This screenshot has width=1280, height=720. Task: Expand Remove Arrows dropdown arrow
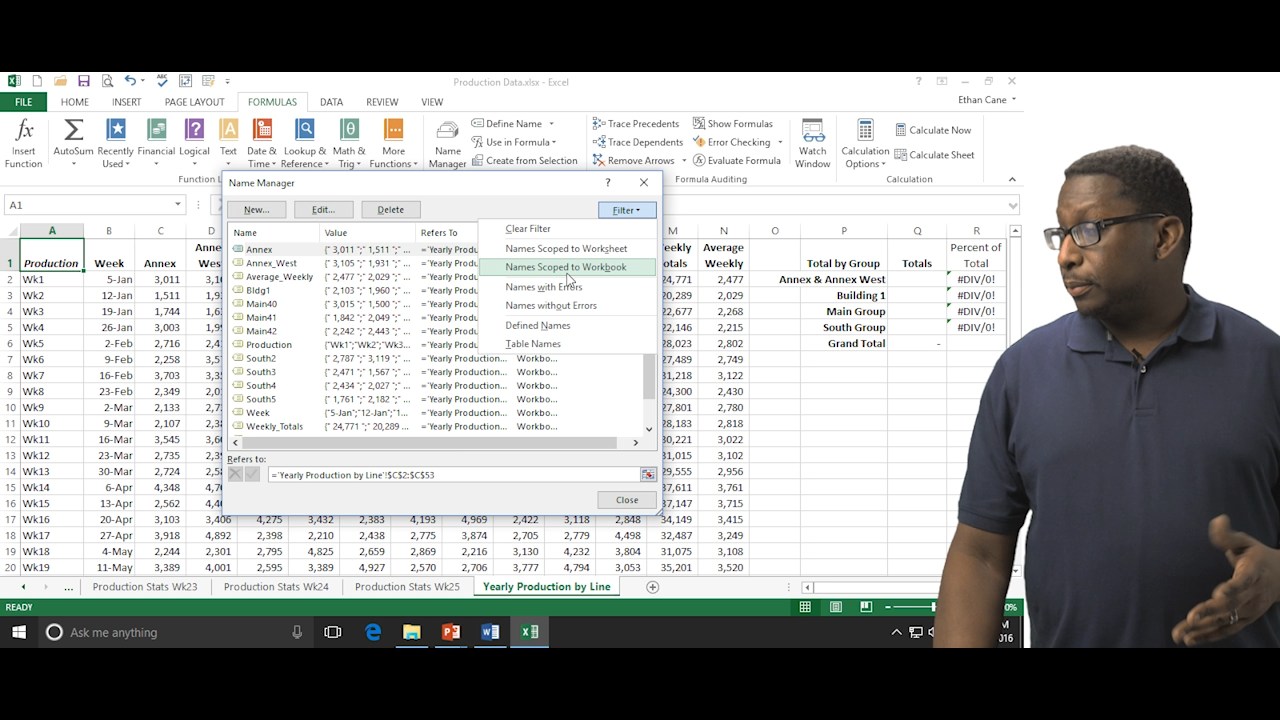pos(684,160)
